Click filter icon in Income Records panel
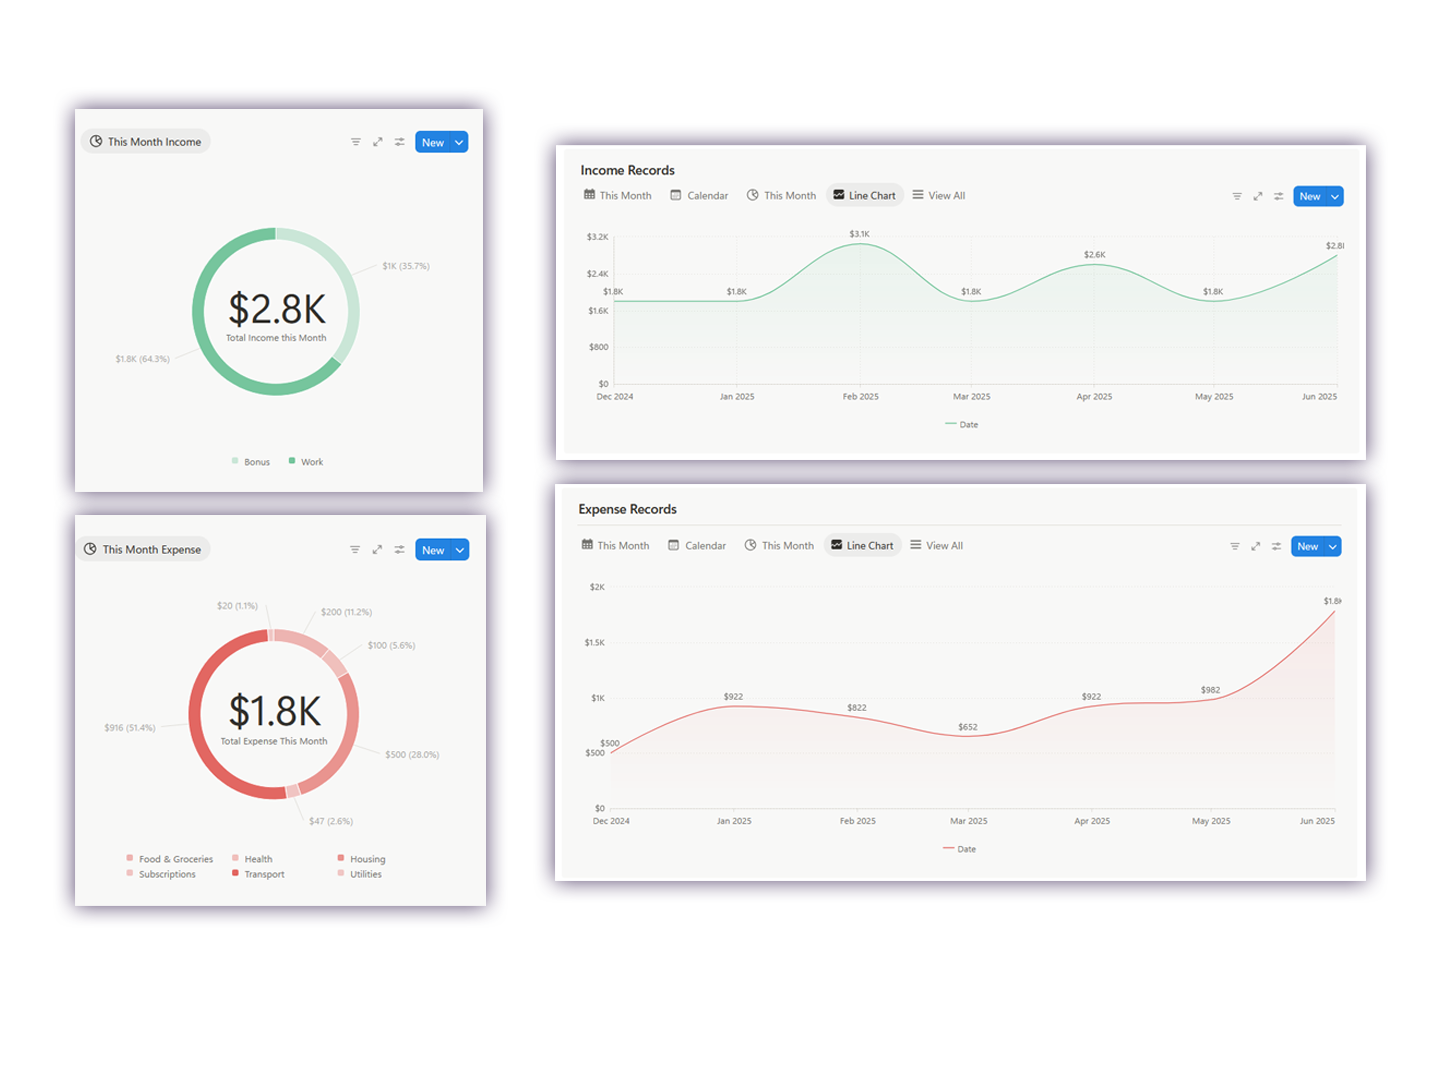 pyautogui.click(x=1237, y=197)
